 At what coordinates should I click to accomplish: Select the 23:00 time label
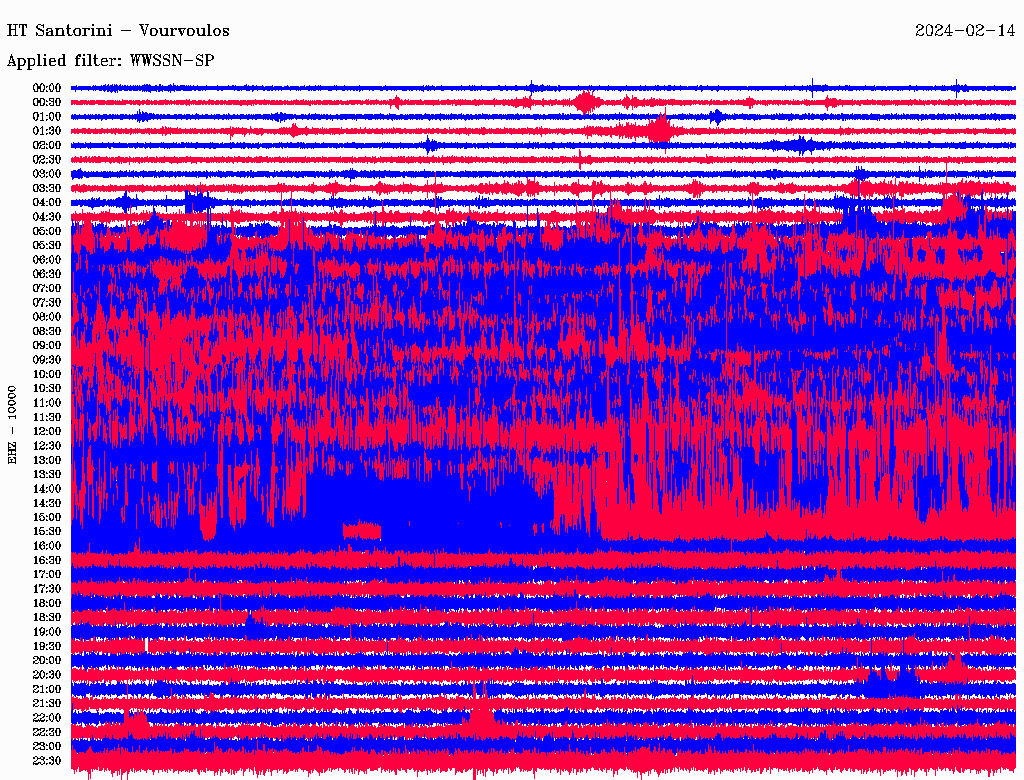[47, 747]
